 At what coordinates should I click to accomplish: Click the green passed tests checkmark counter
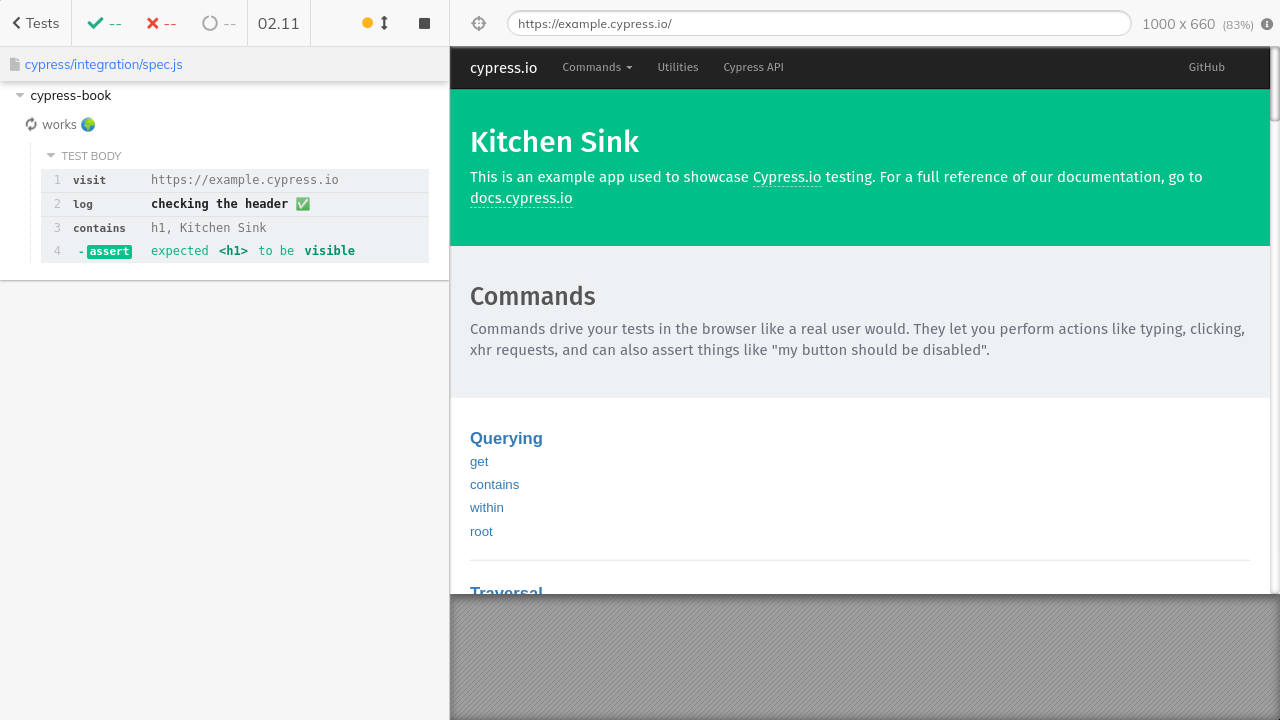(104, 23)
